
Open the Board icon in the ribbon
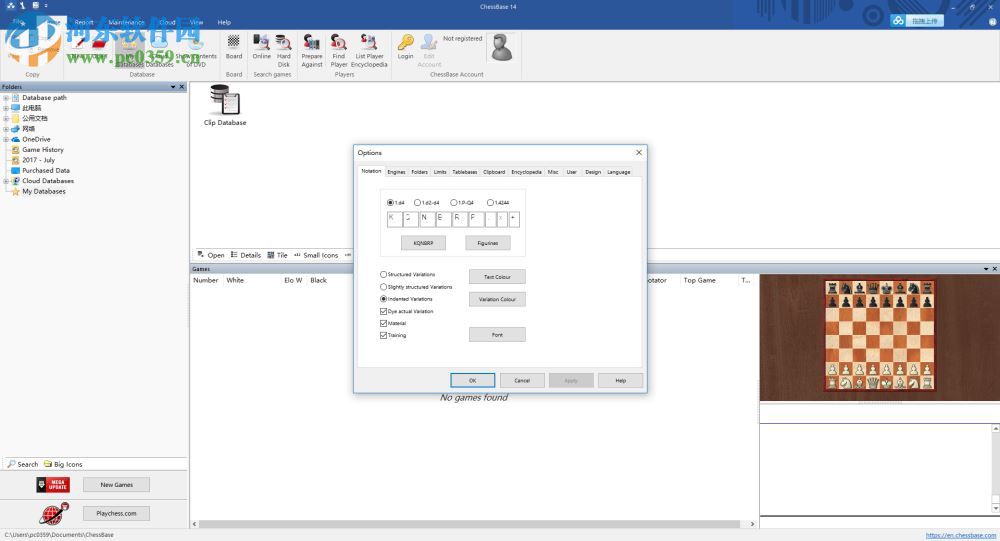[233, 48]
